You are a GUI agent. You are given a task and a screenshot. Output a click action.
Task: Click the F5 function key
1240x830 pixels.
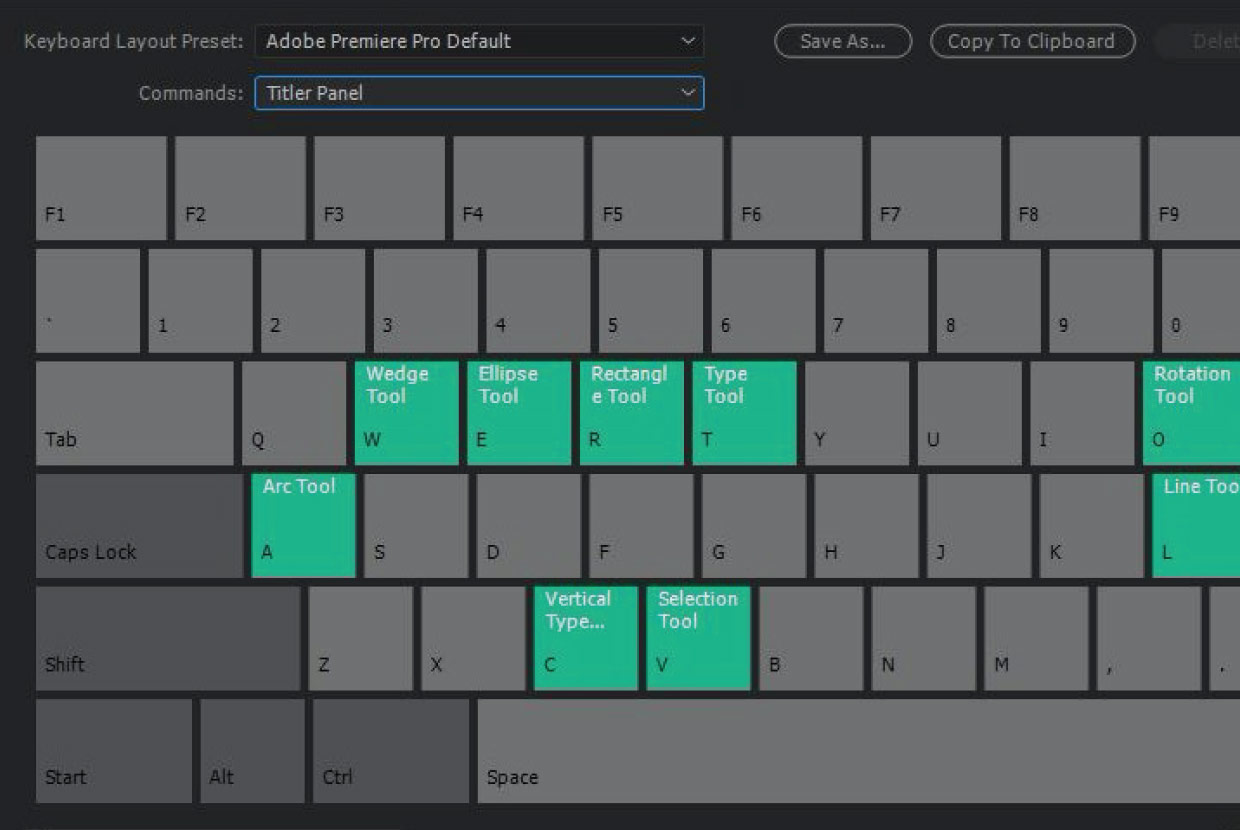pyautogui.click(x=657, y=188)
